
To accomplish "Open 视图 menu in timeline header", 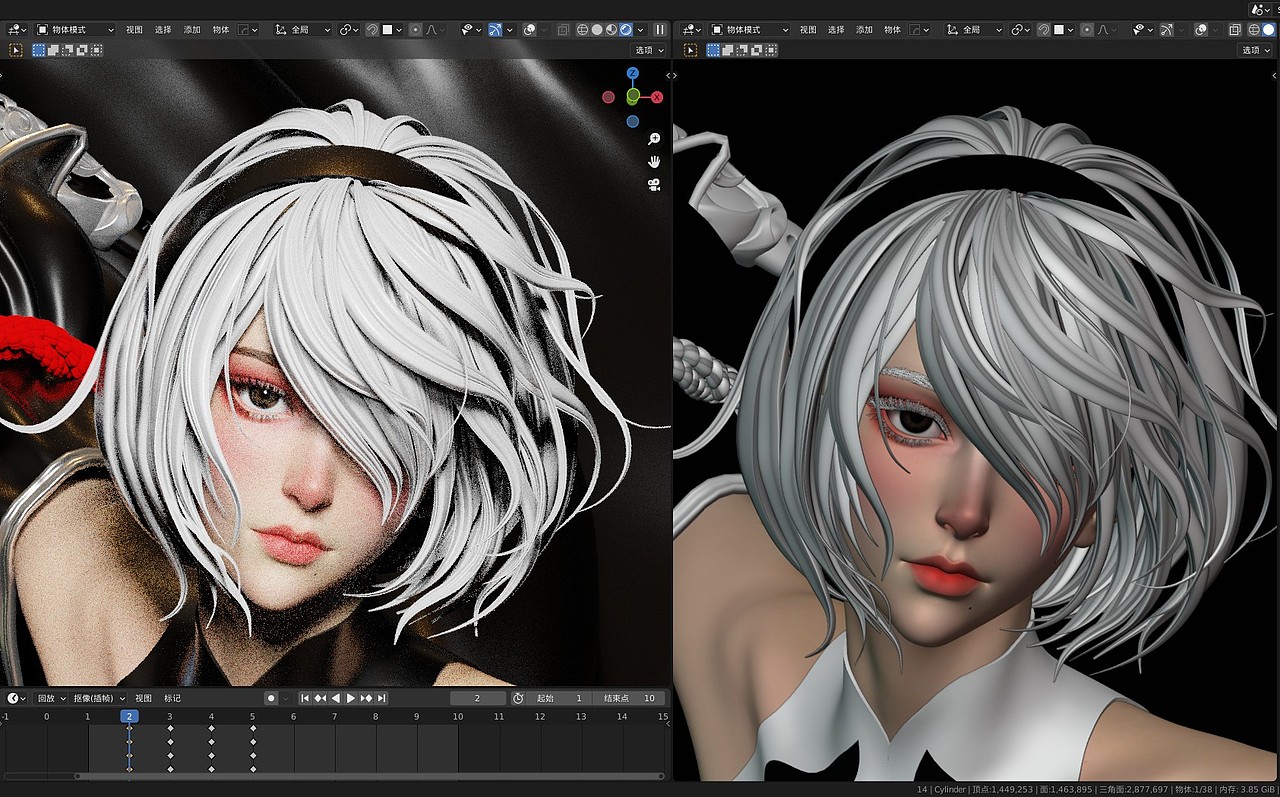I will click(x=144, y=698).
